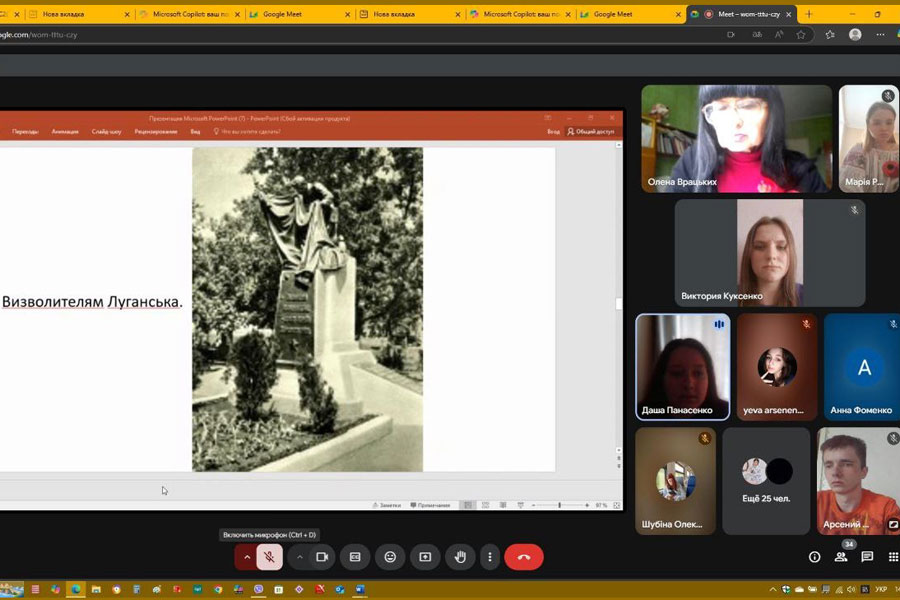Open the meeting details info icon
Viewport: 900px width, 600px height.
point(814,557)
